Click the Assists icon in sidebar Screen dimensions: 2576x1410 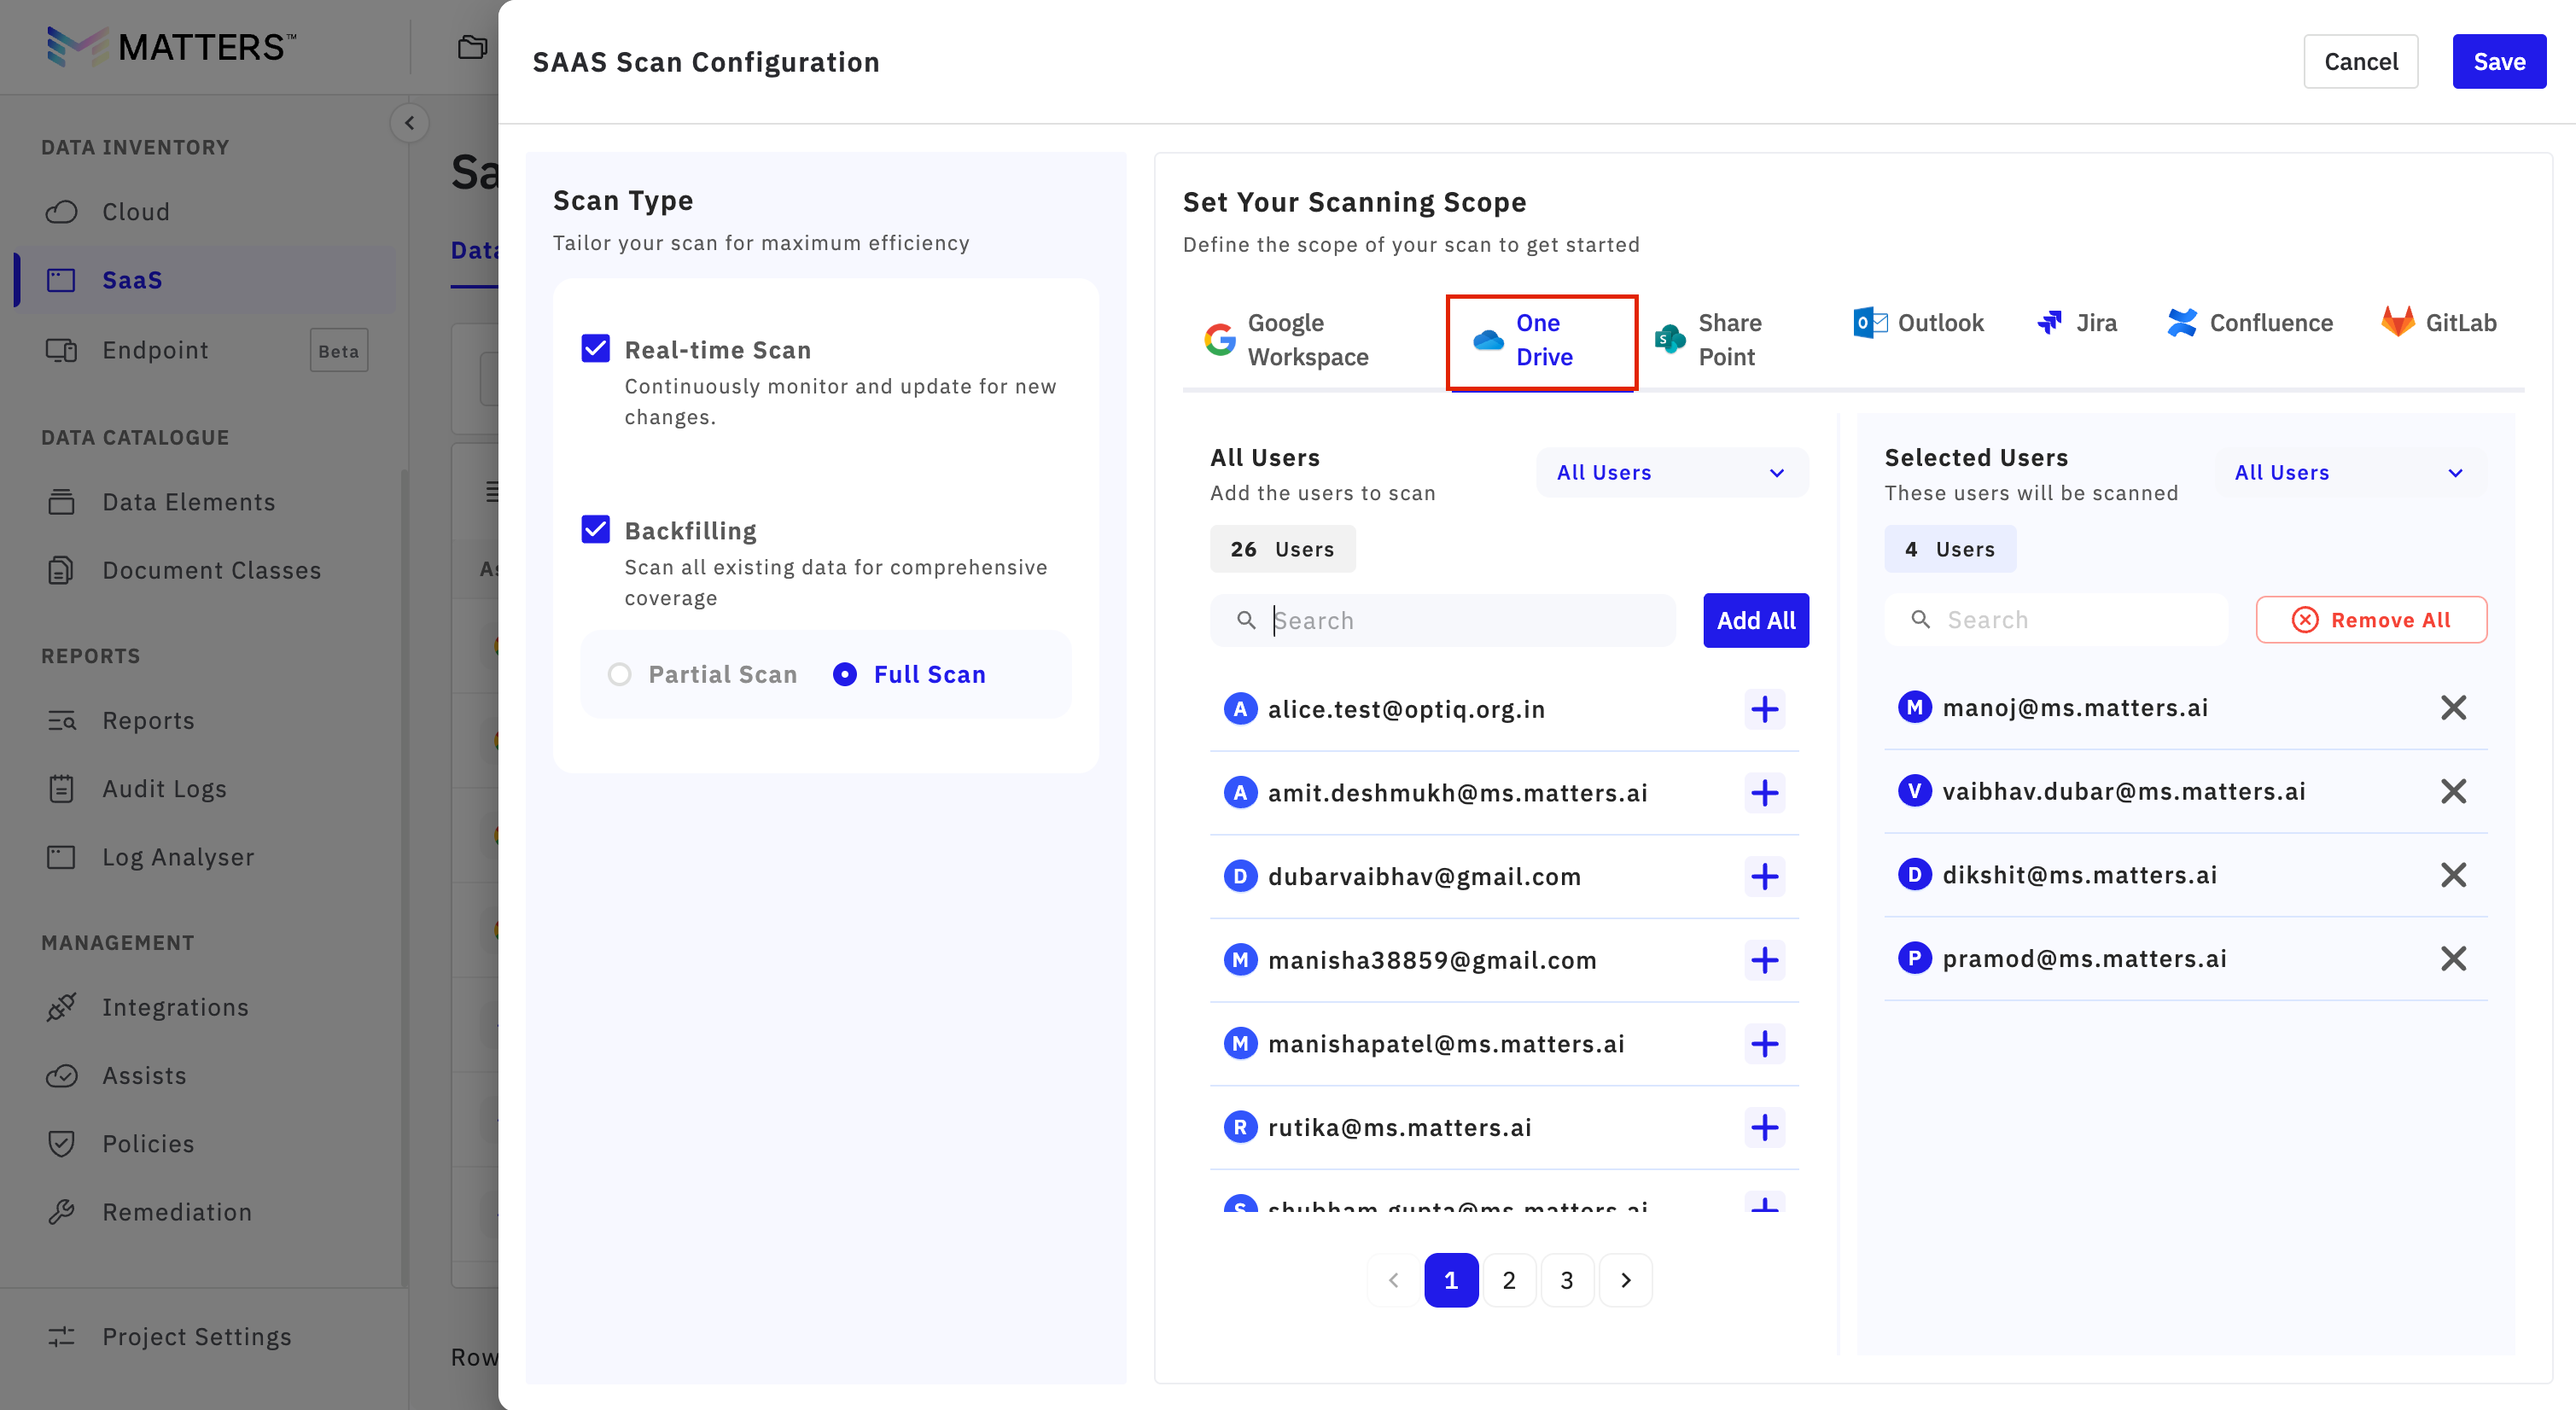pos(61,1076)
